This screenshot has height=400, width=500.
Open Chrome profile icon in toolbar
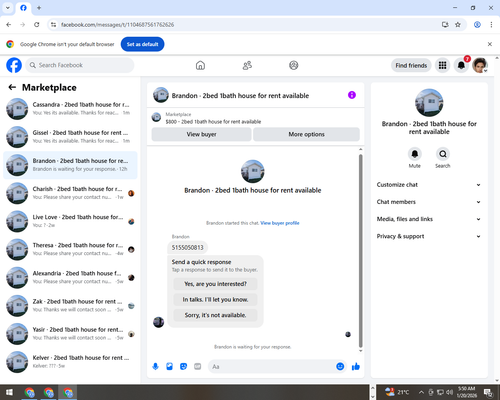(477, 25)
